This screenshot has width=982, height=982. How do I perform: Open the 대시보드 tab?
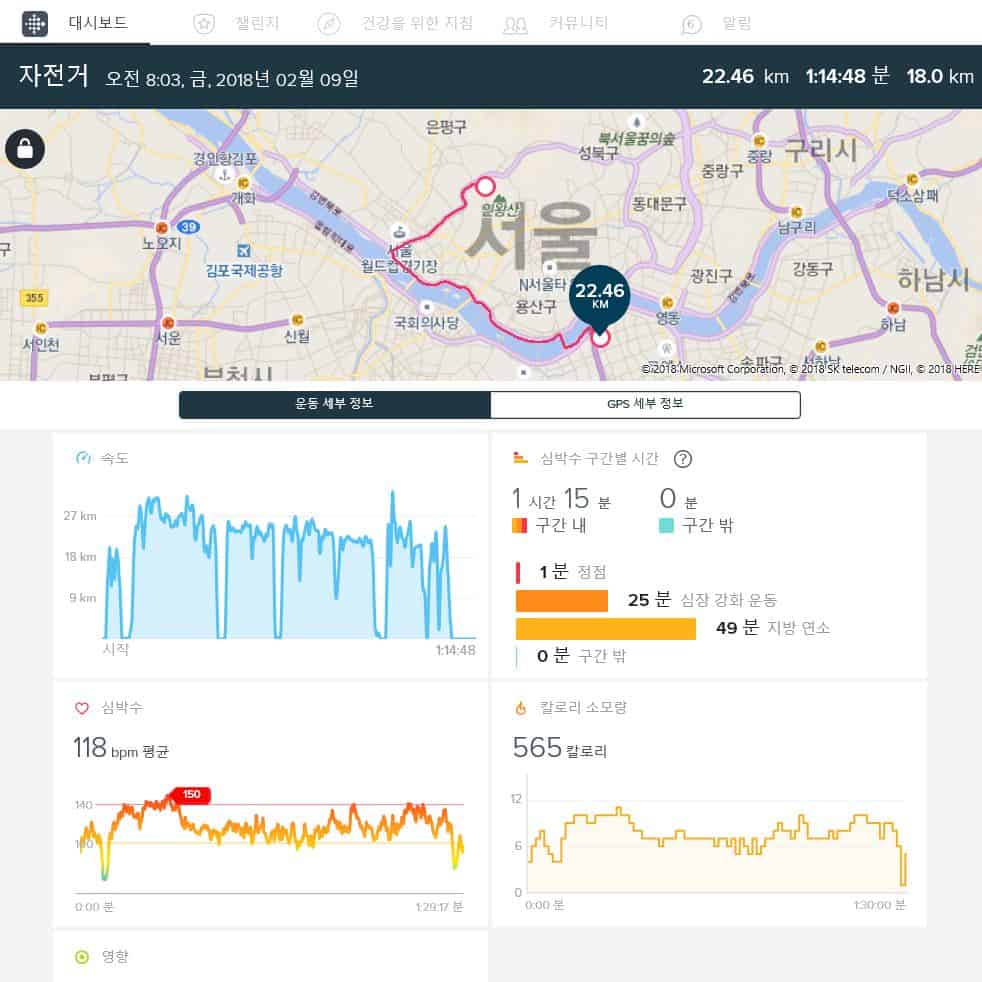coord(98,23)
